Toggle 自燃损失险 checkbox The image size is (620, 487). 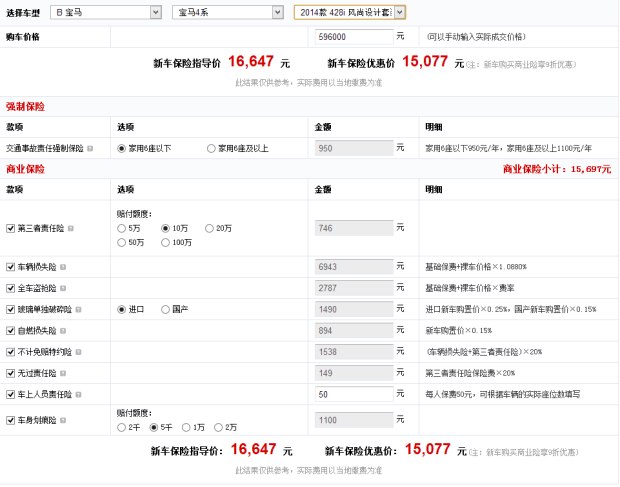pos(11,331)
